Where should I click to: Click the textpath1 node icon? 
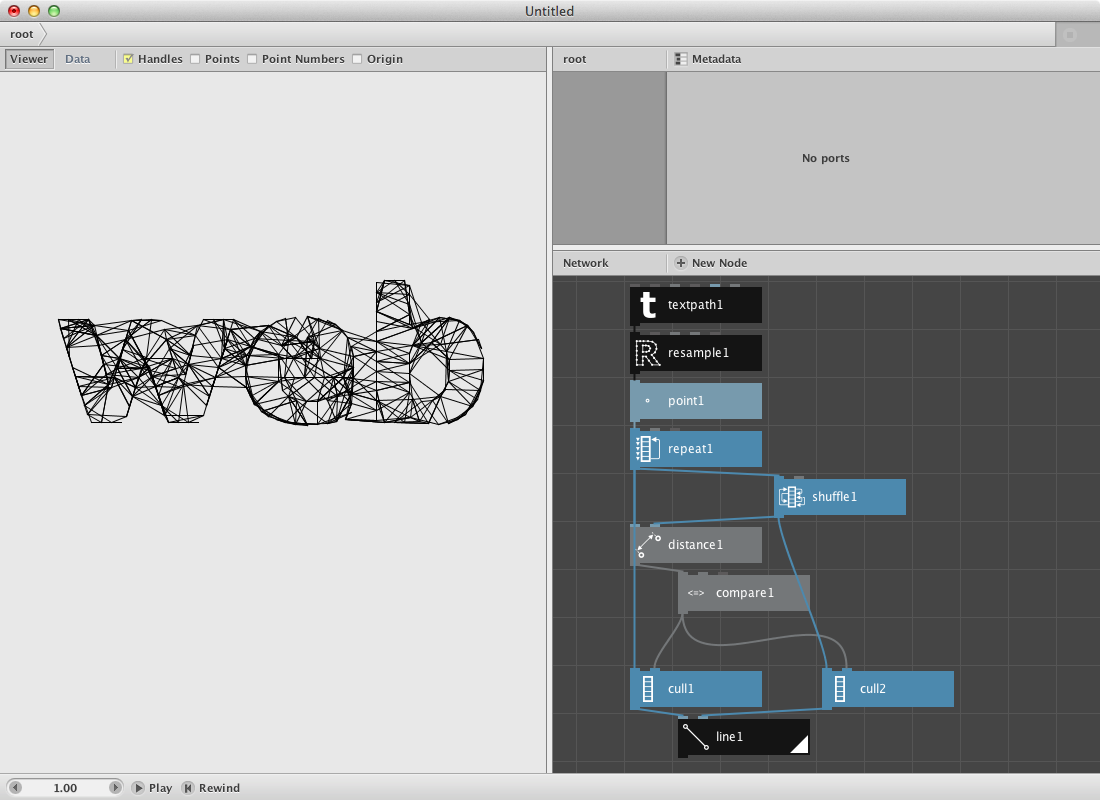pyautogui.click(x=648, y=305)
